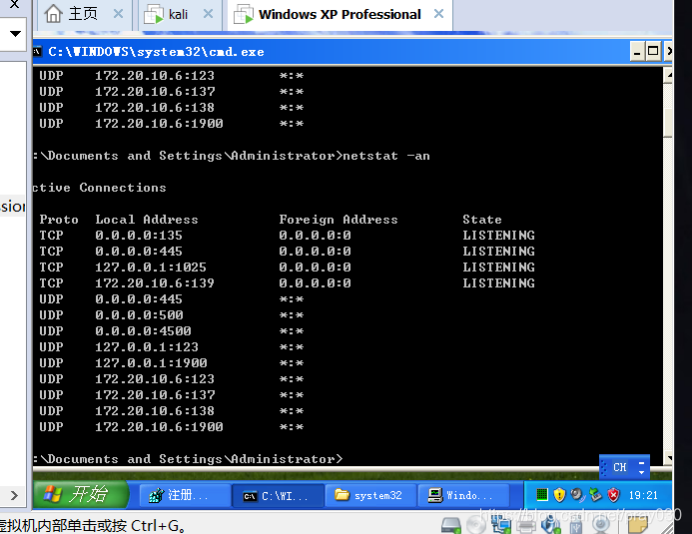The image size is (692, 534).
Task: Click the sound card device status icon
Action: 551,525
